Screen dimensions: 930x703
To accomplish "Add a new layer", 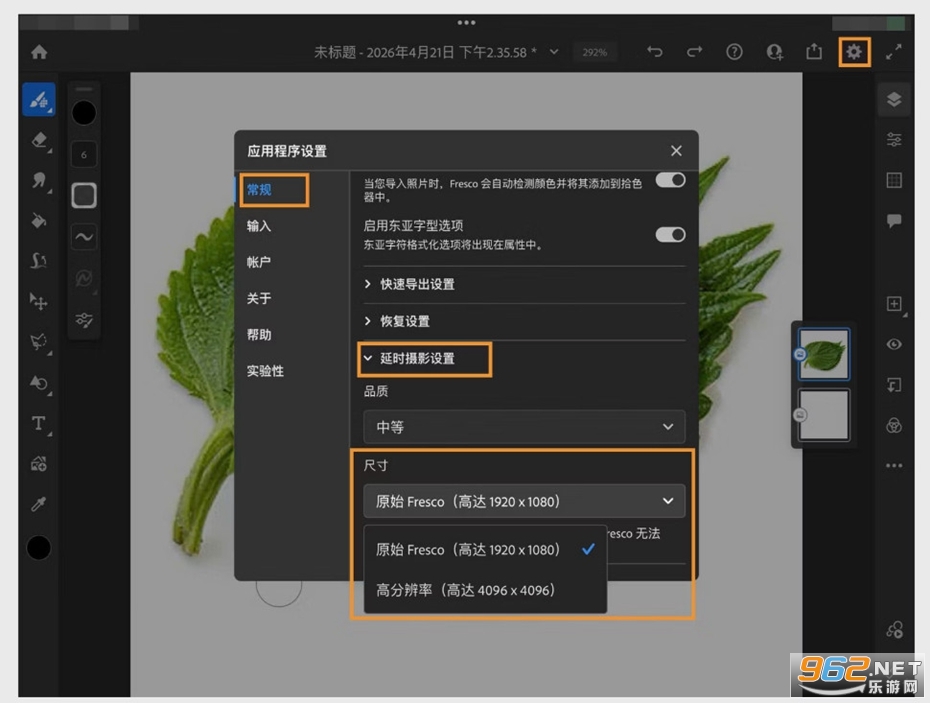I will point(894,304).
